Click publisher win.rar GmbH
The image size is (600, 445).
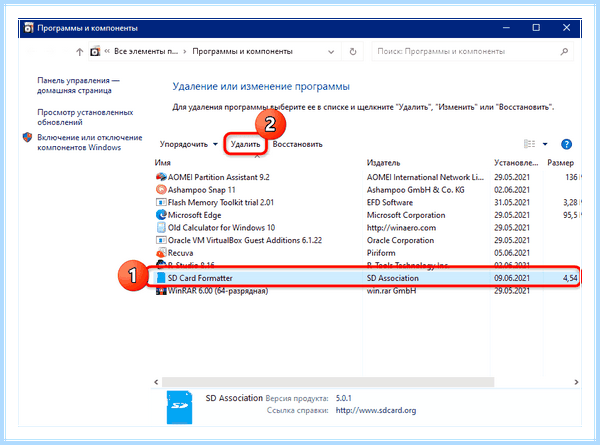391,291
